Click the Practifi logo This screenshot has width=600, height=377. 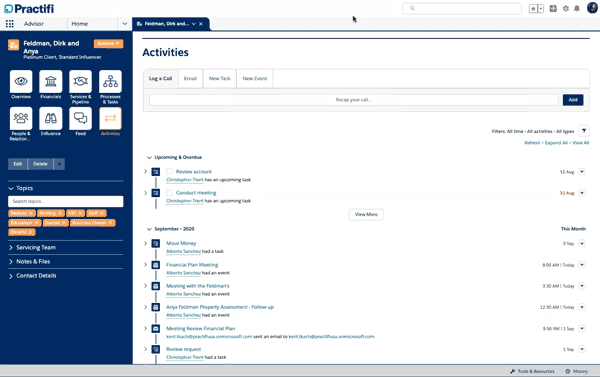29,8
